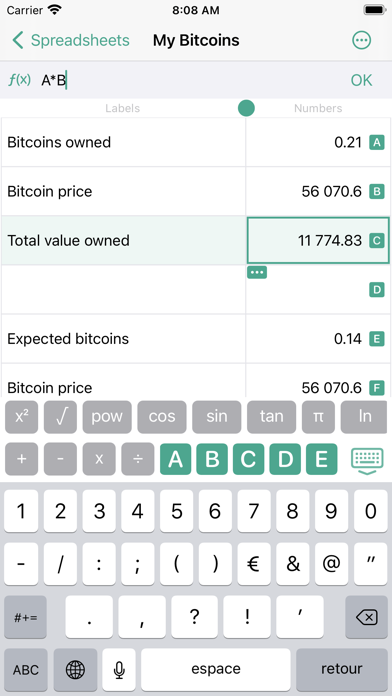Tap the microphone dictation key
Screen dimensions: 392x696
pyautogui.click(x=119, y=669)
